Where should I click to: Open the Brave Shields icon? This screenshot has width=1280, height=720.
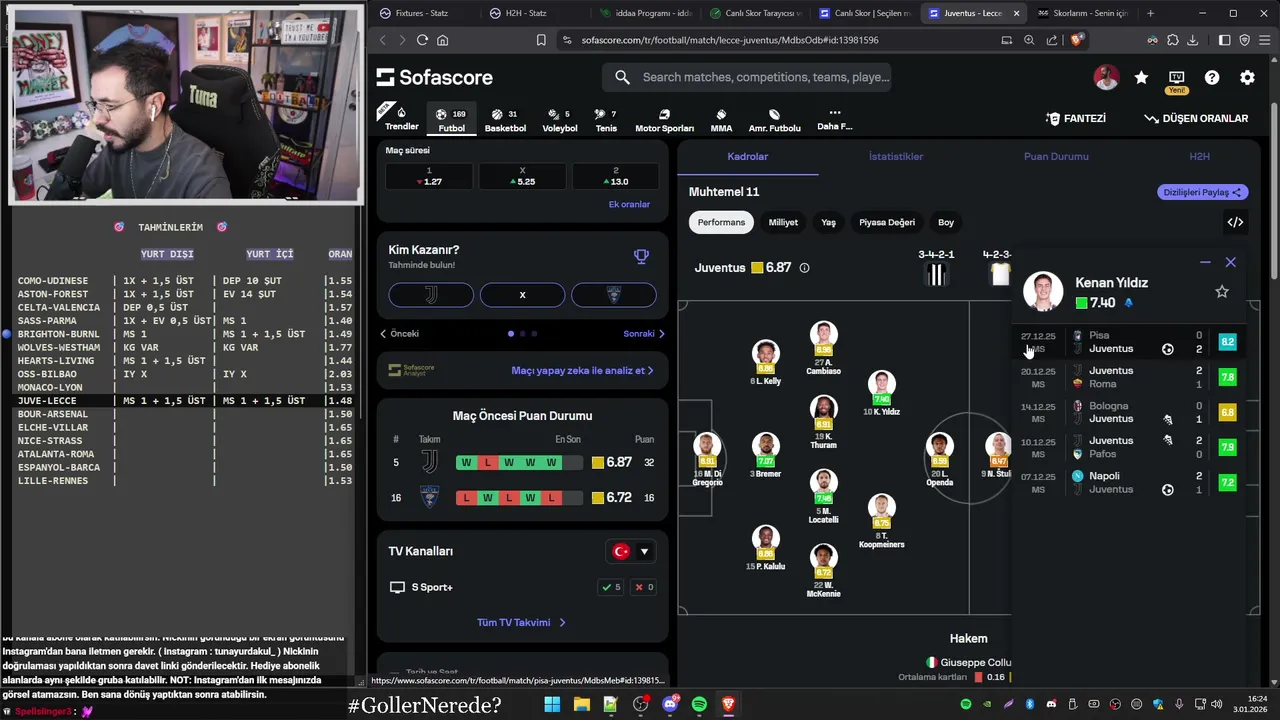pos(1076,40)
